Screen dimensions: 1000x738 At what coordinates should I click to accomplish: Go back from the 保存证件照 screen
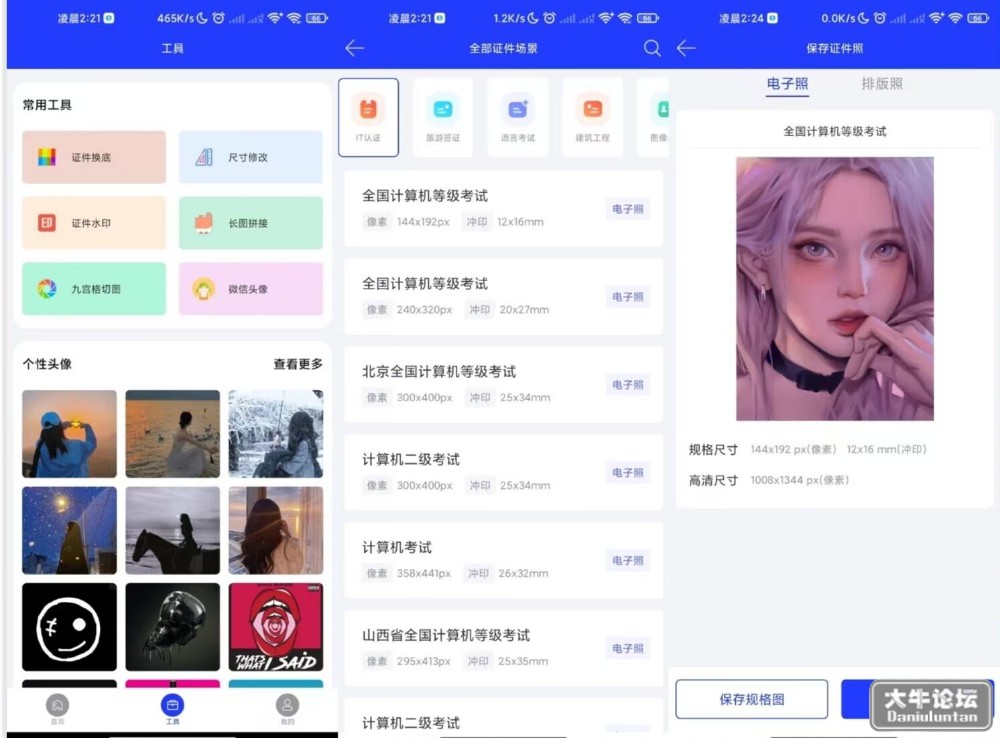click(x=686, y=48)
